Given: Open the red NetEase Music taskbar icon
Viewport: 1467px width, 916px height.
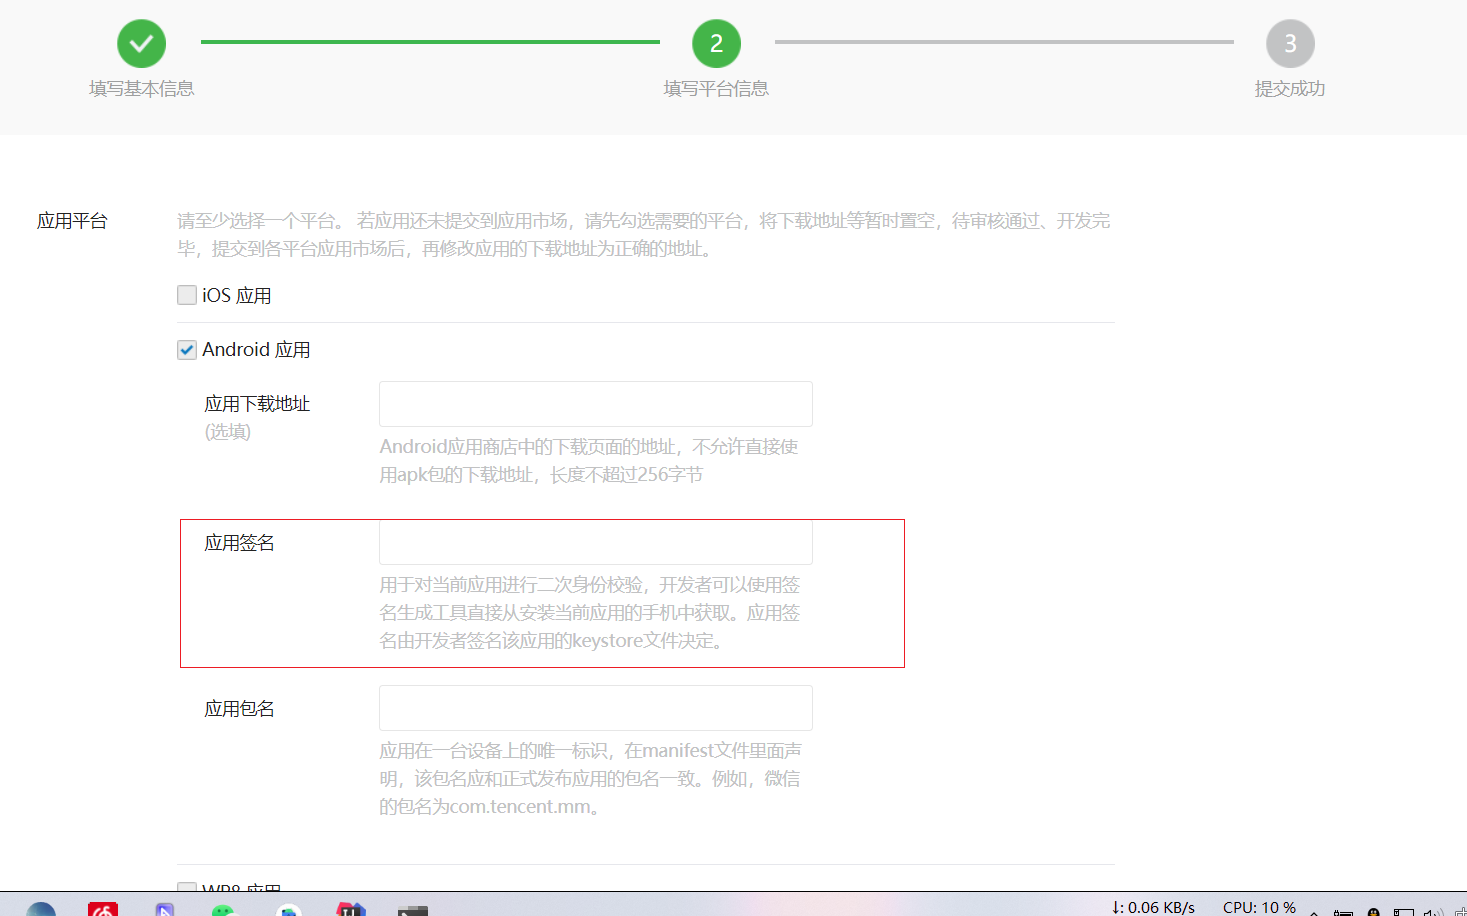Looking at the screenshot, I should (x=103, y=909).
